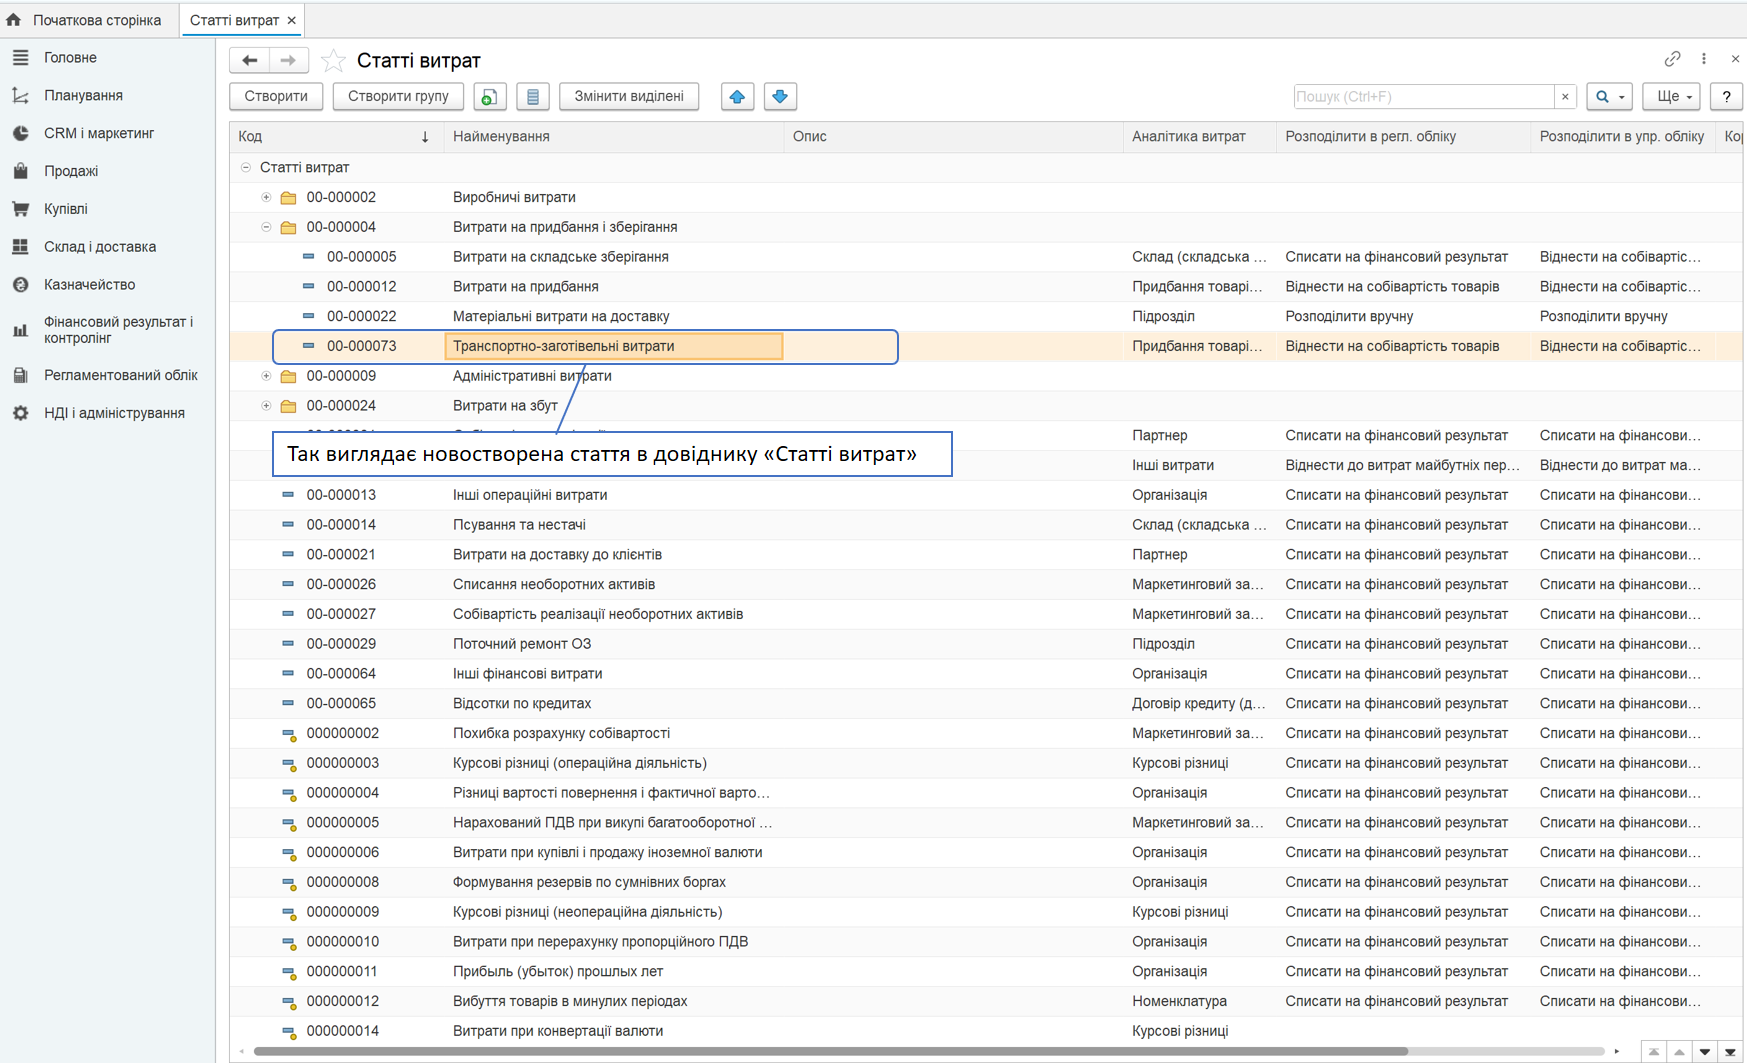The height and width of the screenshot is (1063, 1747).
Task: Click code 00-000022 cell
Action: [362, 316]
